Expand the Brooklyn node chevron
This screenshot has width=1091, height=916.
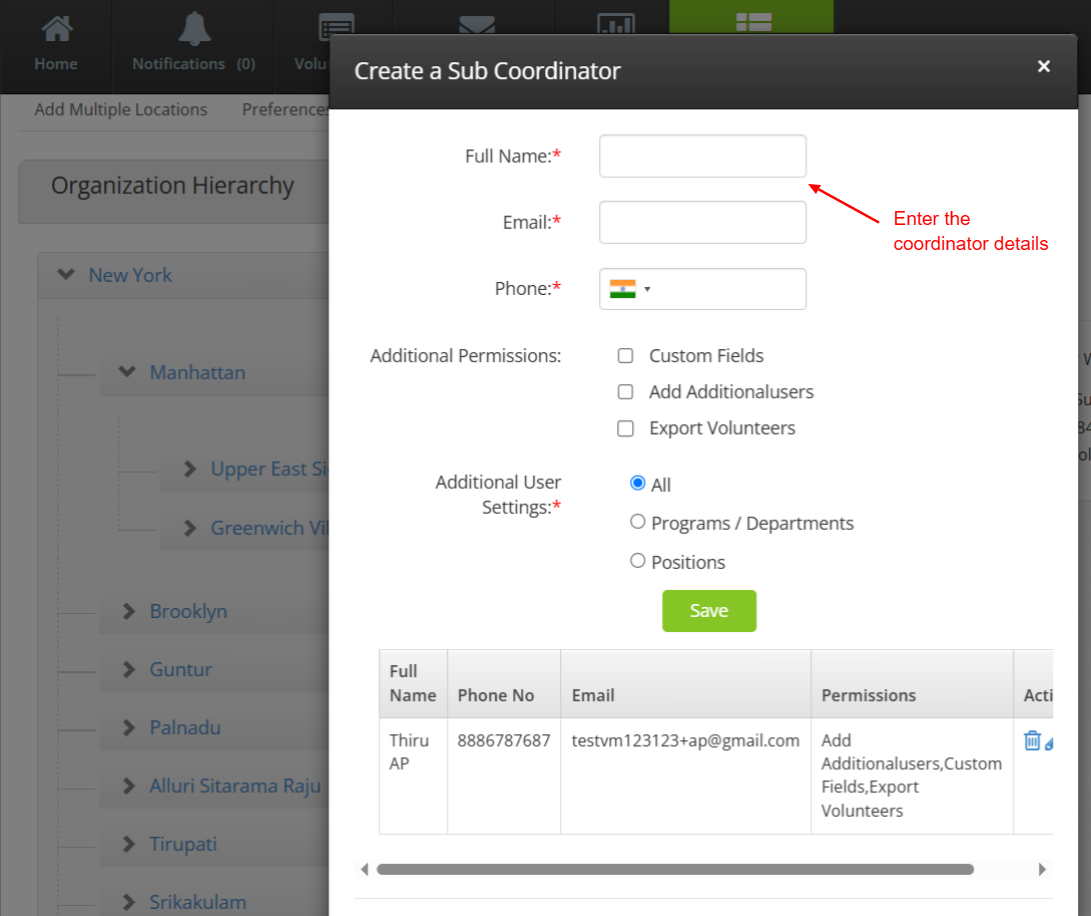click(128, 611)
